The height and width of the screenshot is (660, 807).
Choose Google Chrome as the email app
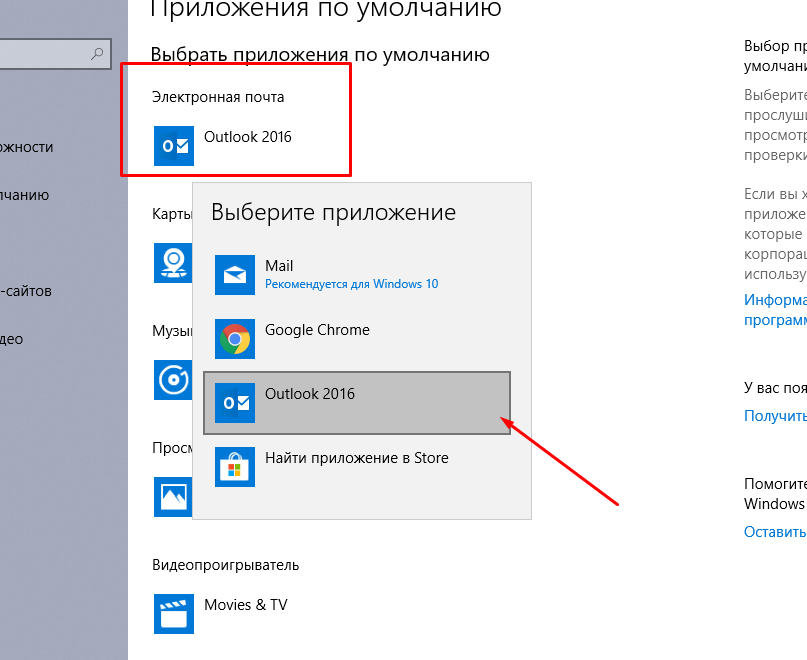(357, 339)
